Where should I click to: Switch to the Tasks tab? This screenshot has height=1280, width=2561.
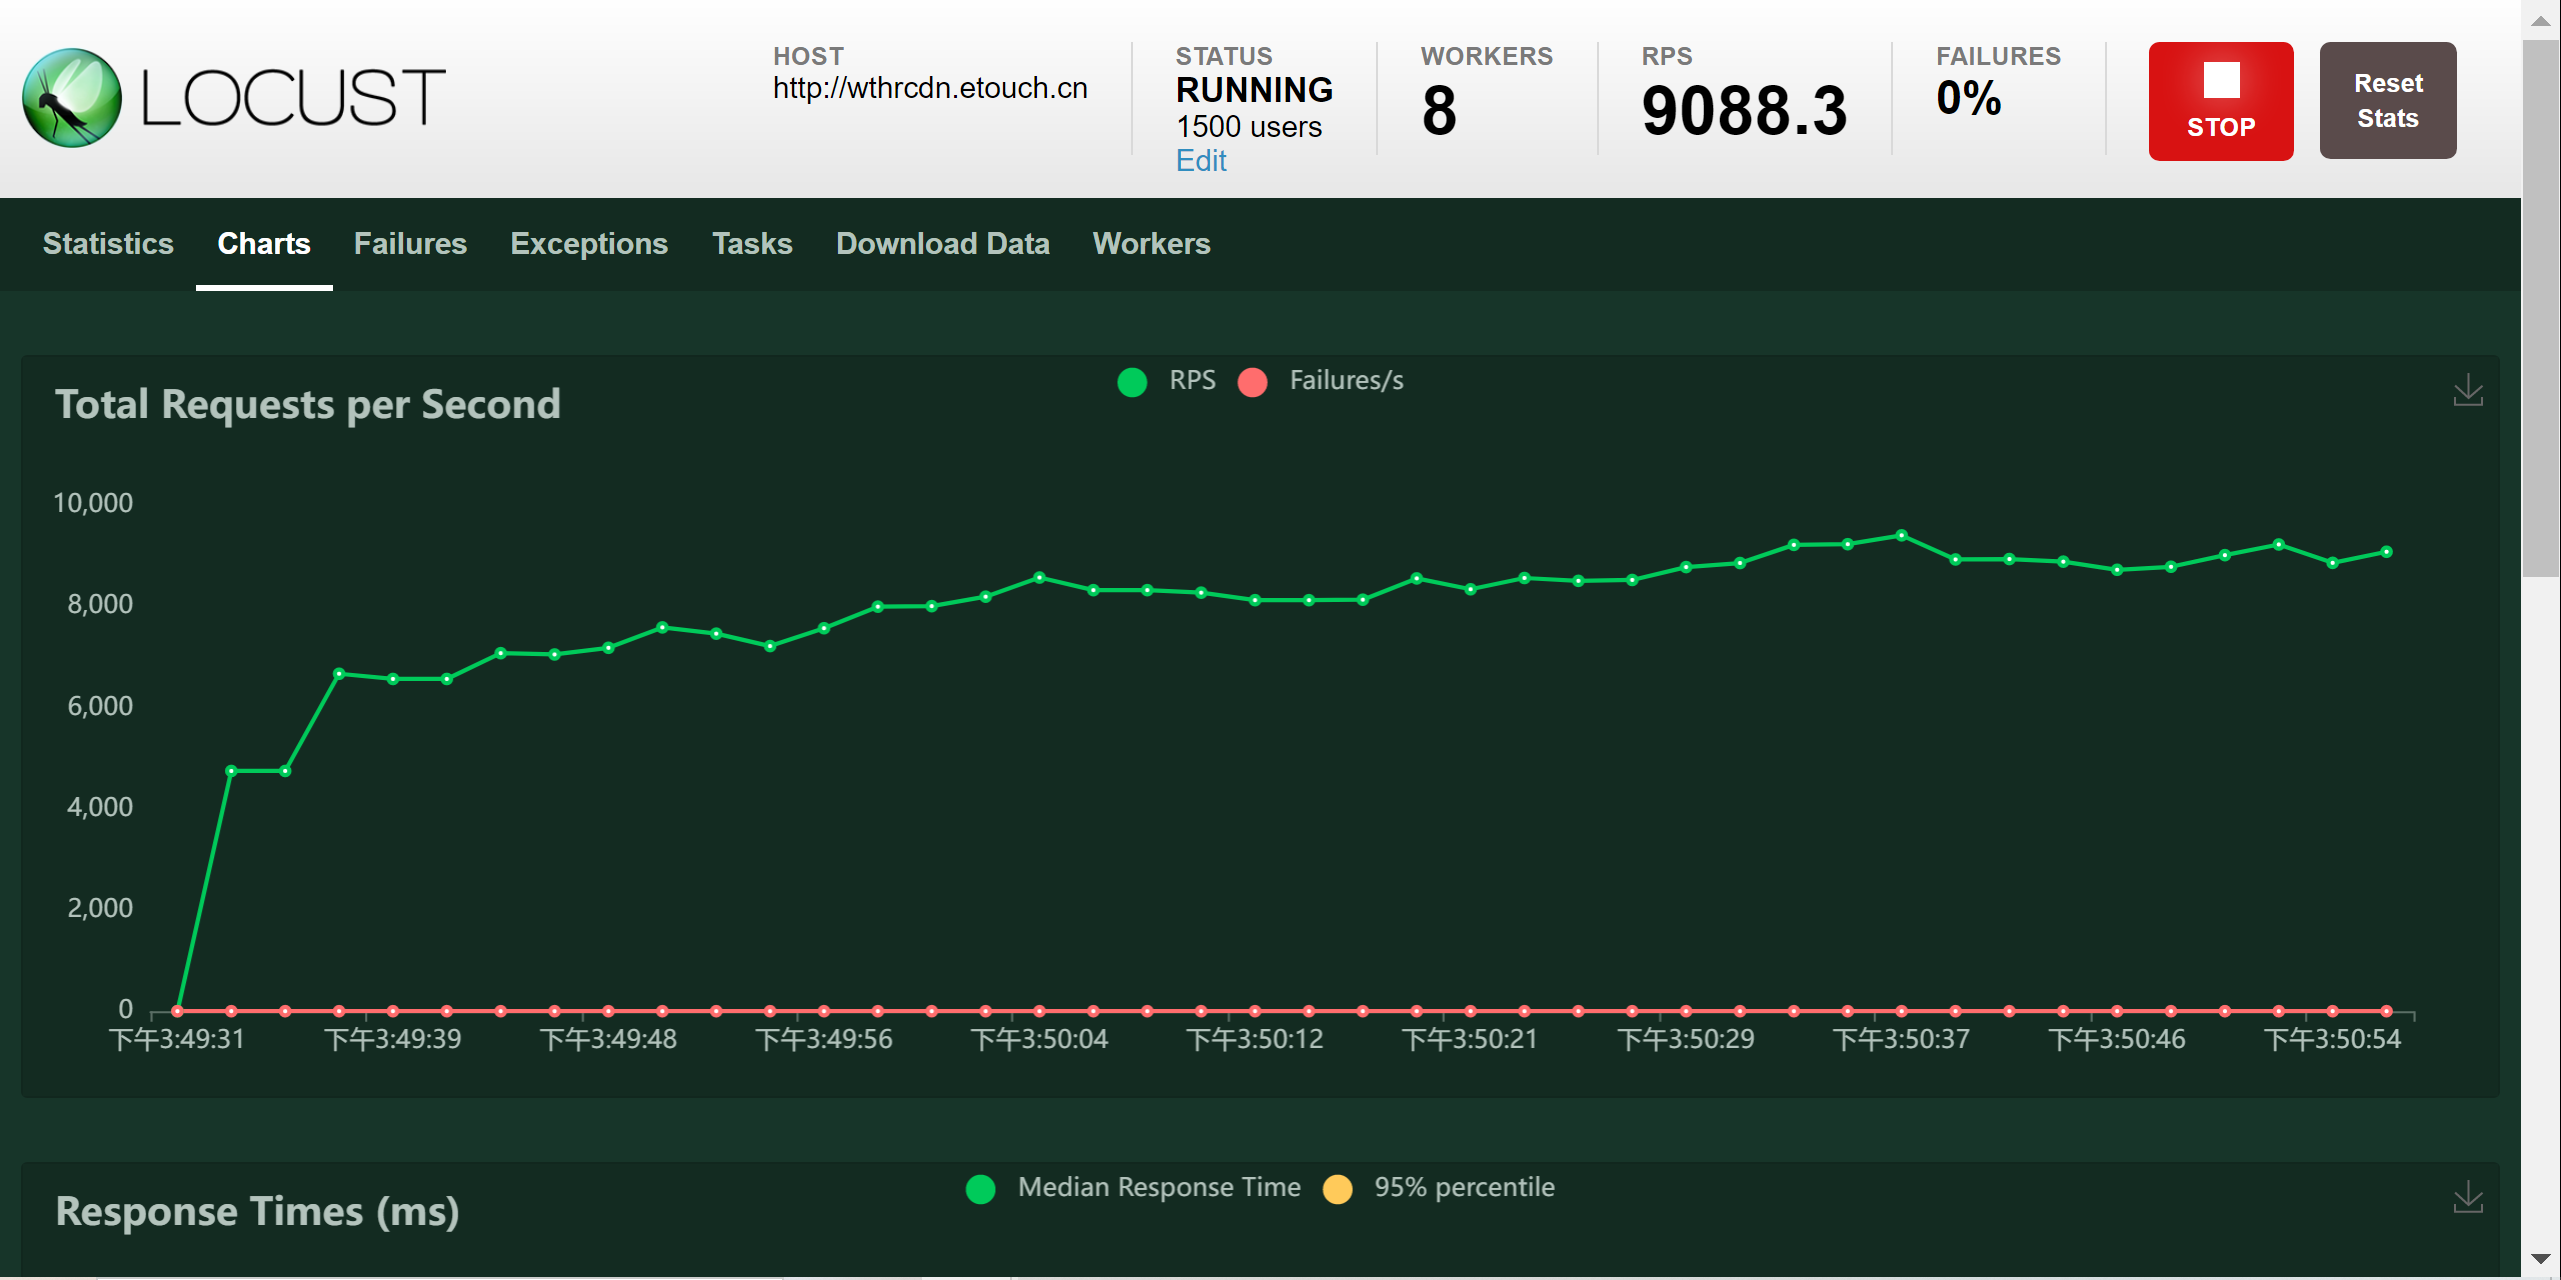(x=752, y=244)
